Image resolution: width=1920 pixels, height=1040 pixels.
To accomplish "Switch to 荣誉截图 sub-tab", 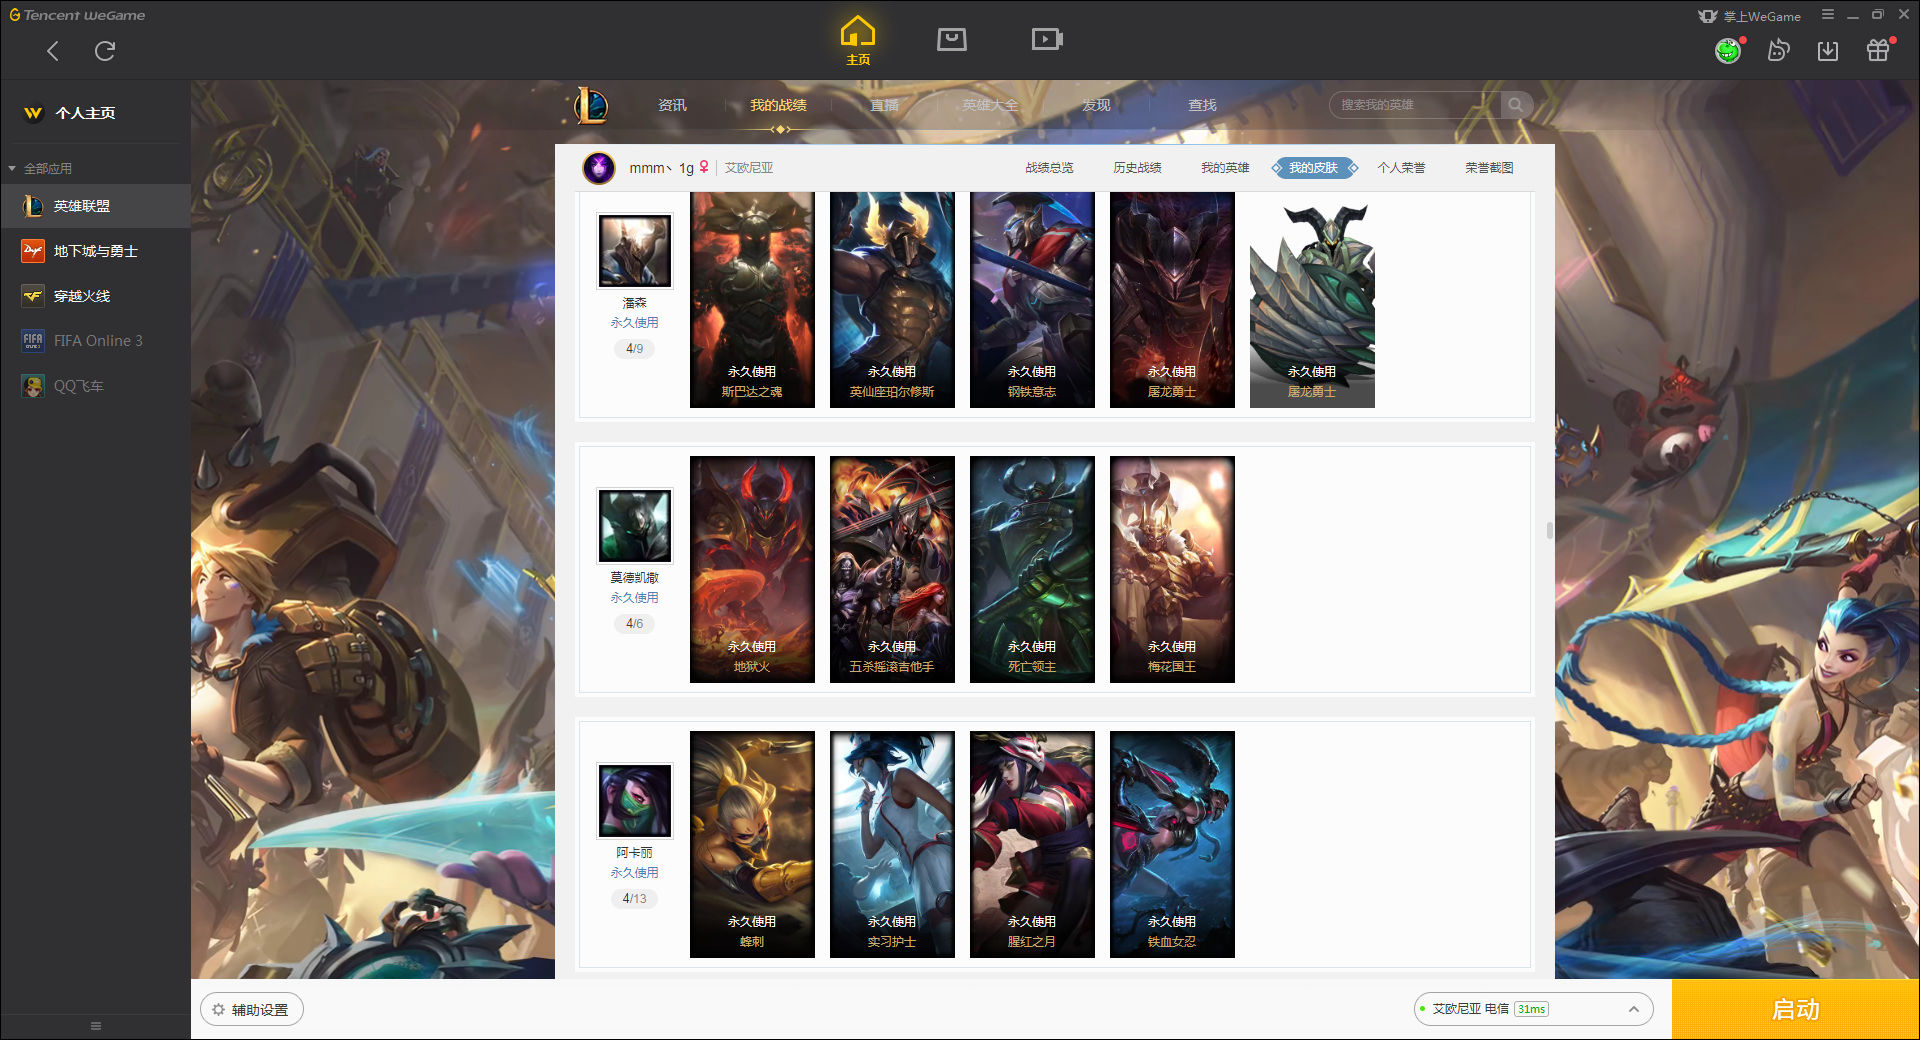I will tap(1489, 168).
